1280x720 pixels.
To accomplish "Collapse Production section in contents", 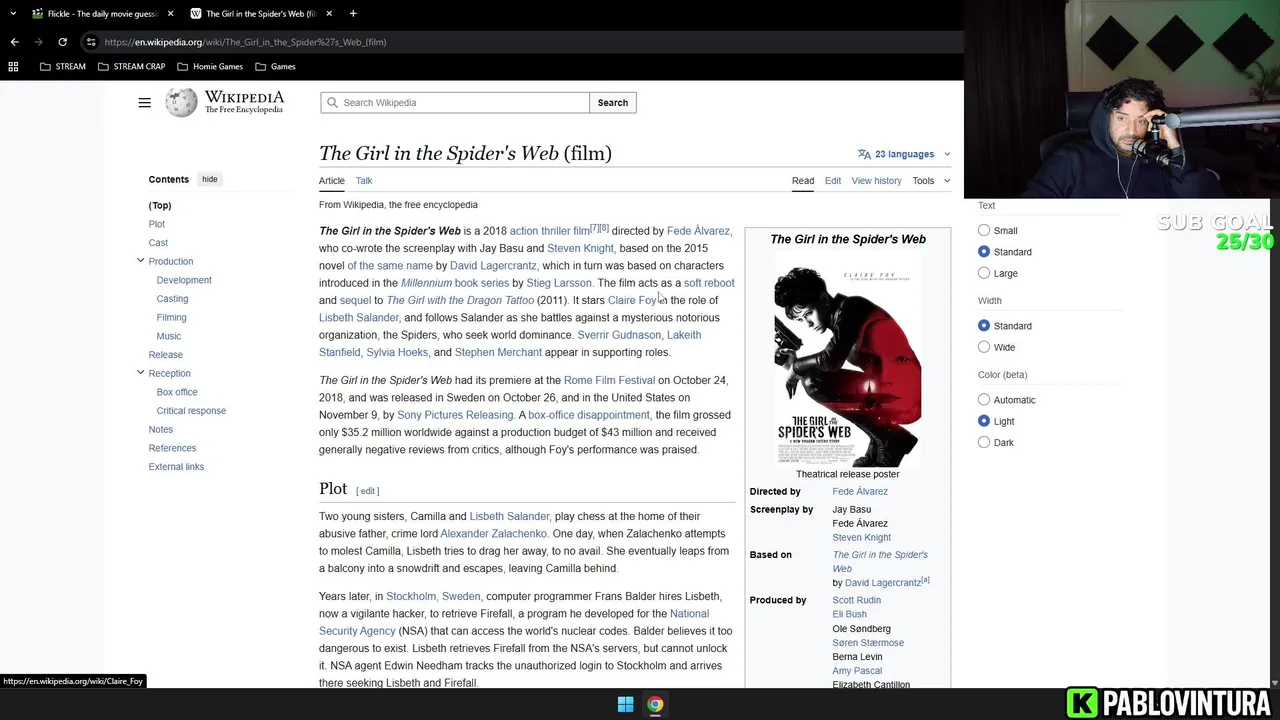I will (x=140, y=261).
